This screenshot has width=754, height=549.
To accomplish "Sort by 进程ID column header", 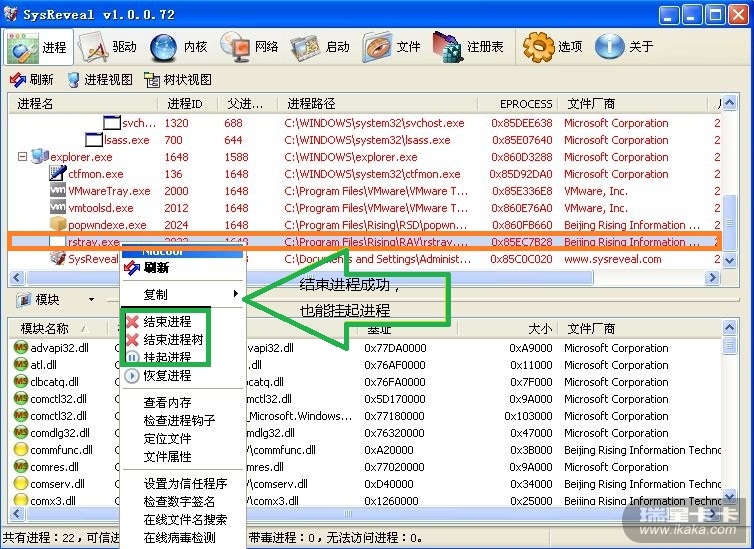I will [x=188, y=104].
